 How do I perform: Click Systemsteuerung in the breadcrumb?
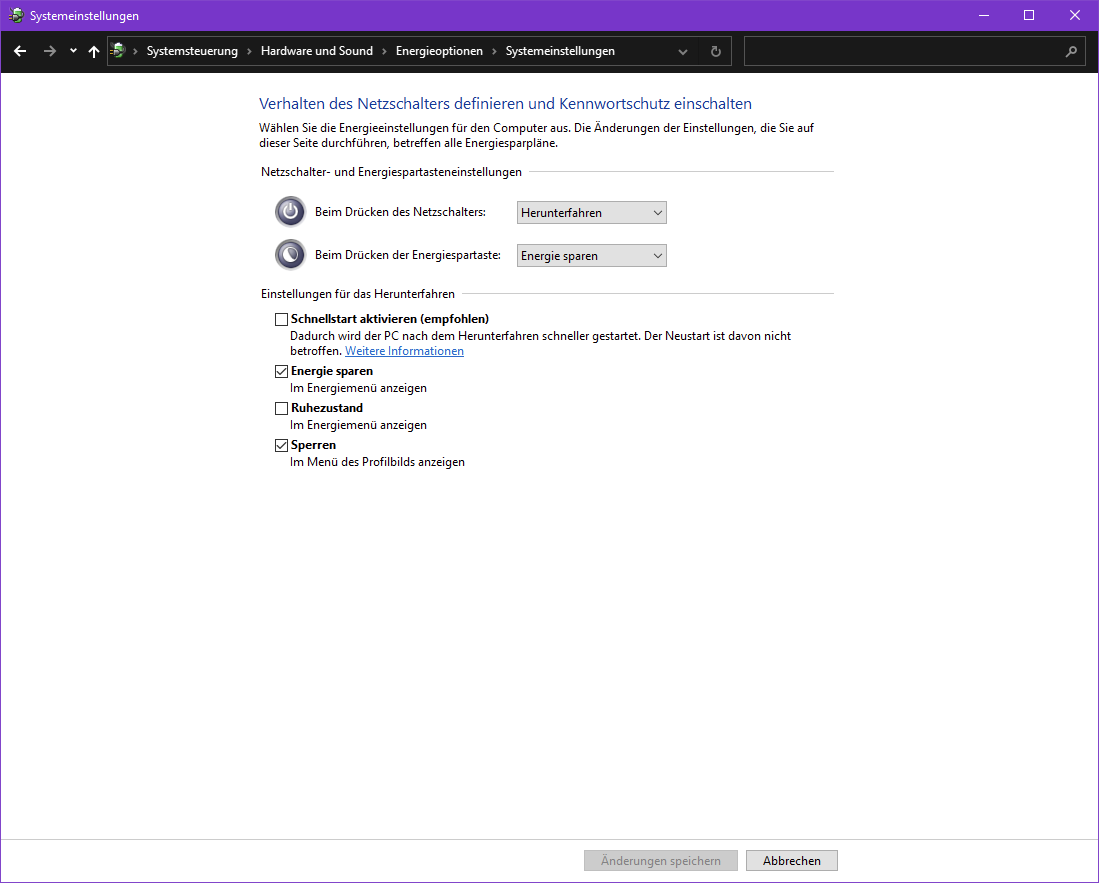pos(192,51)
